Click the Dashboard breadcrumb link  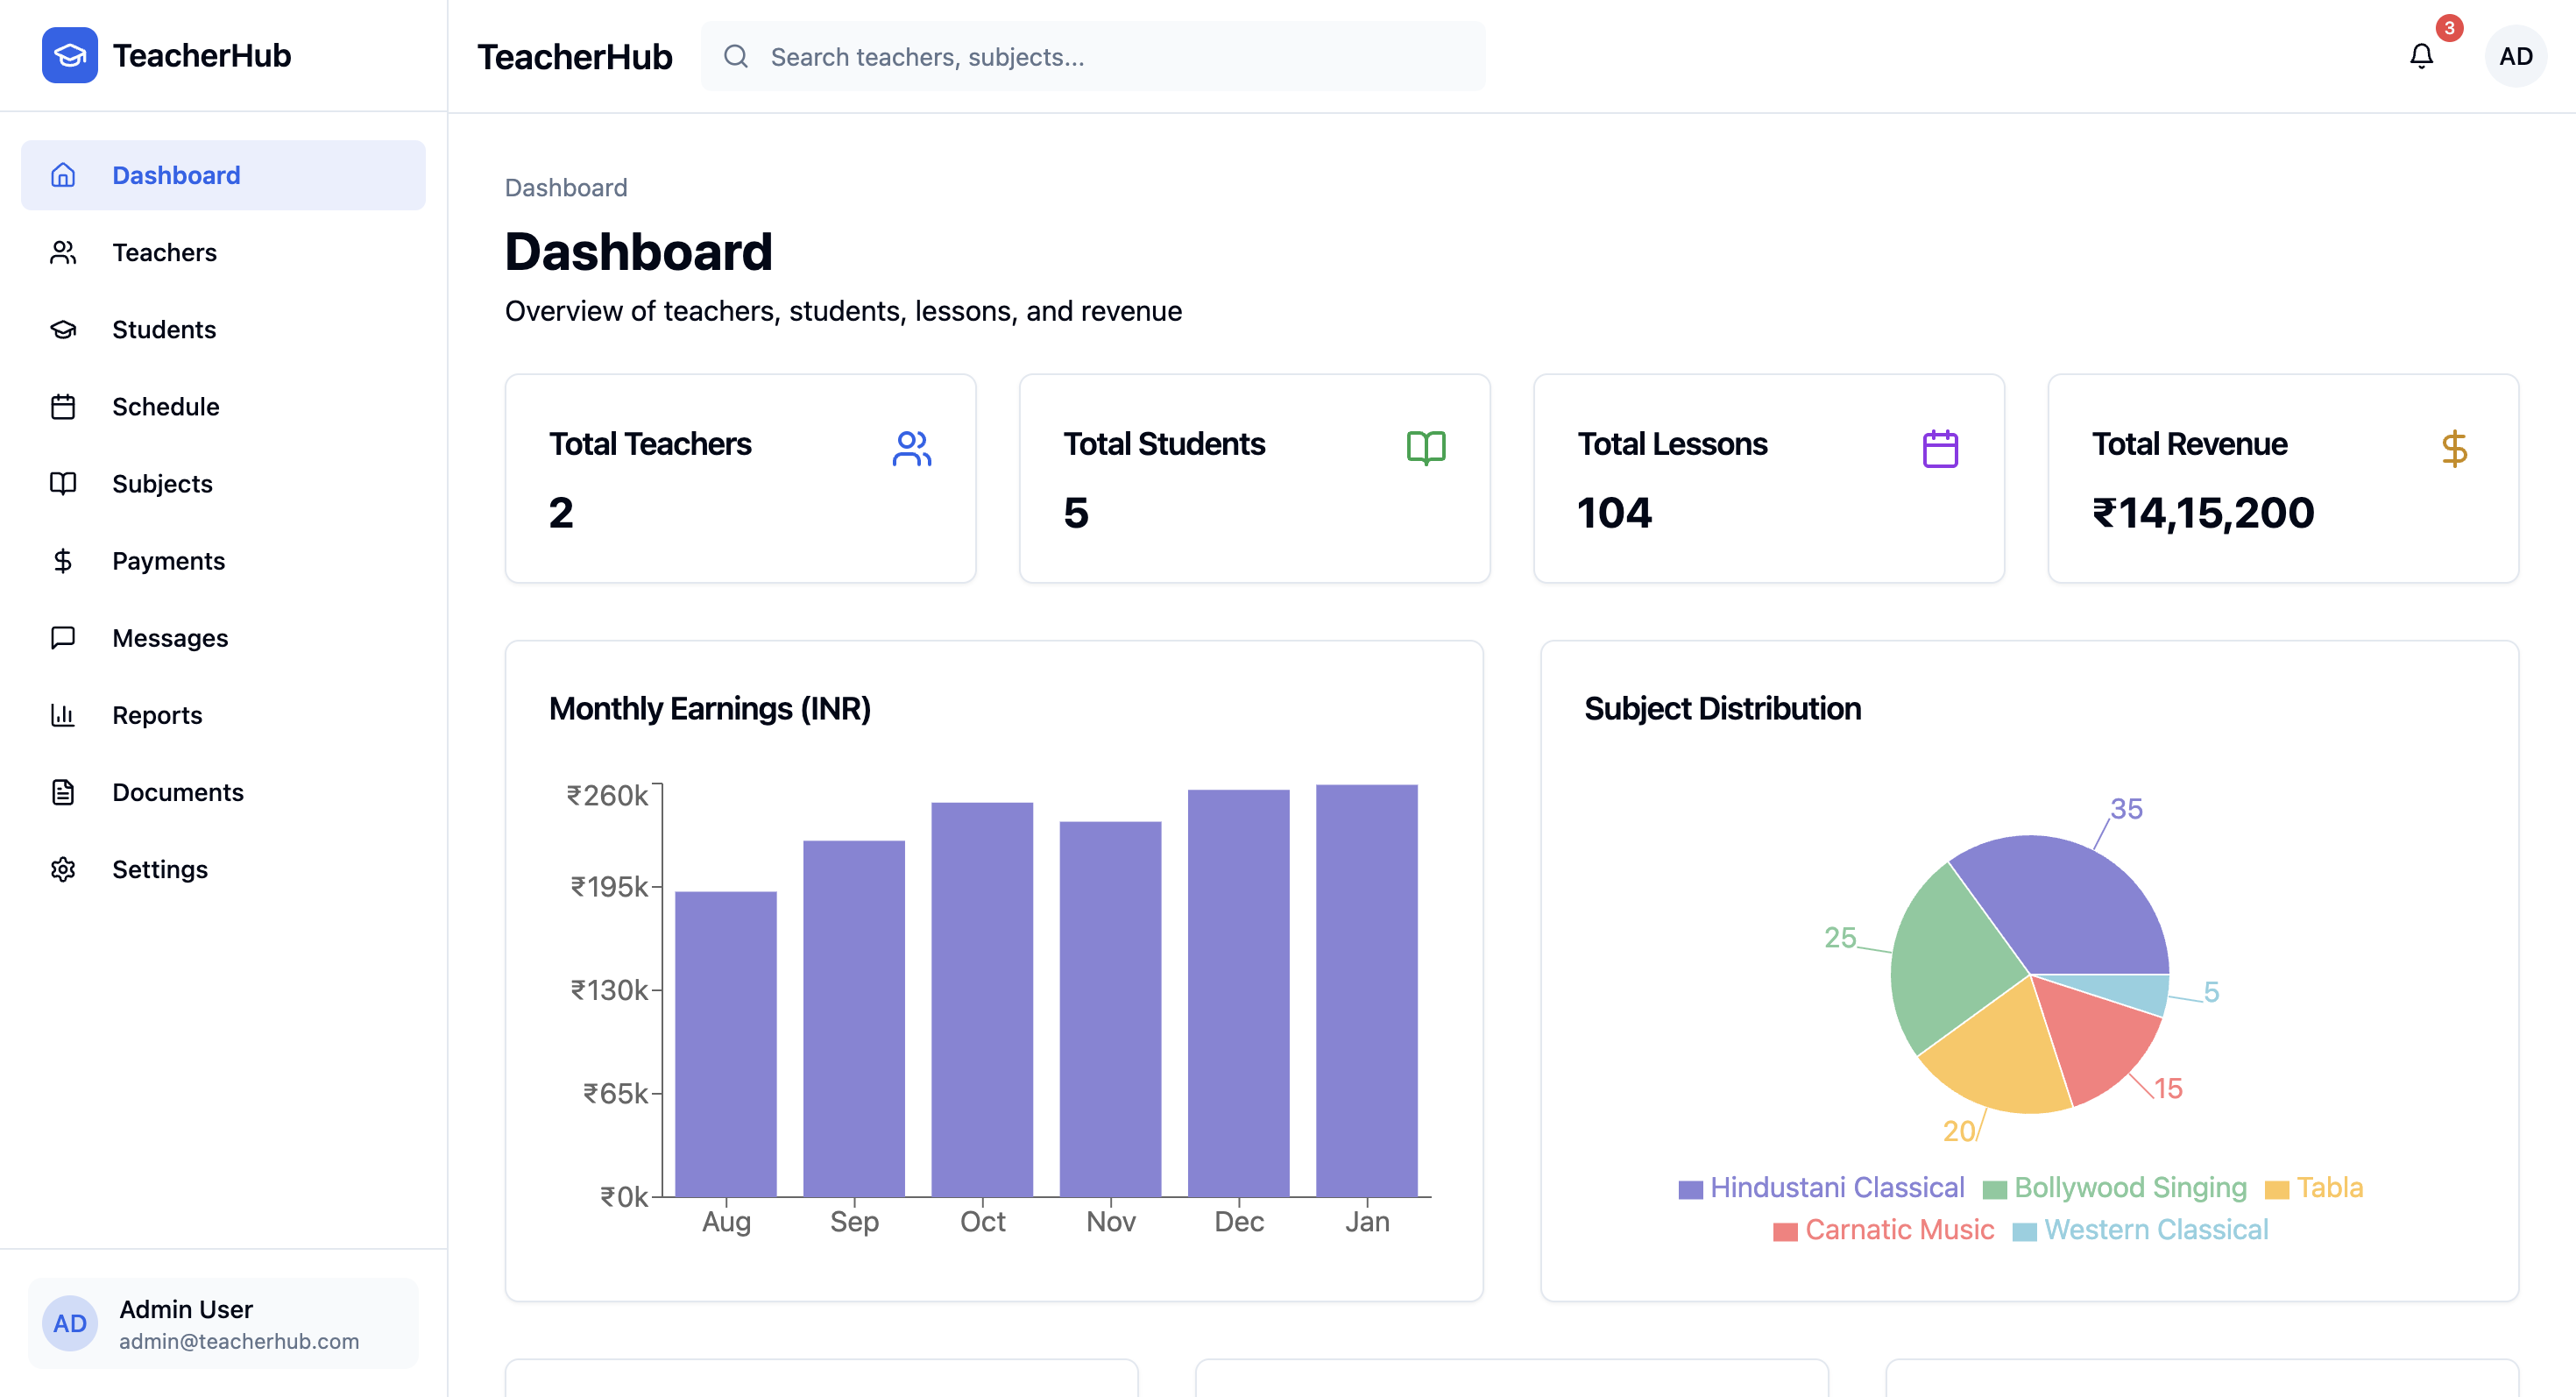(x=566, y=187)
